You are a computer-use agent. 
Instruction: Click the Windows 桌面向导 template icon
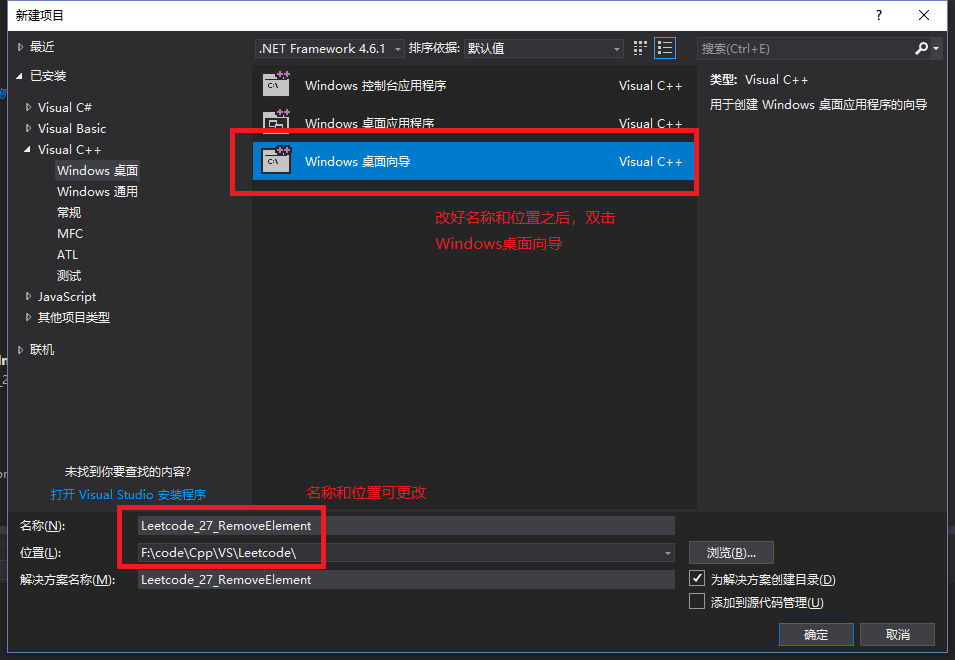click(x=277, y=161)
